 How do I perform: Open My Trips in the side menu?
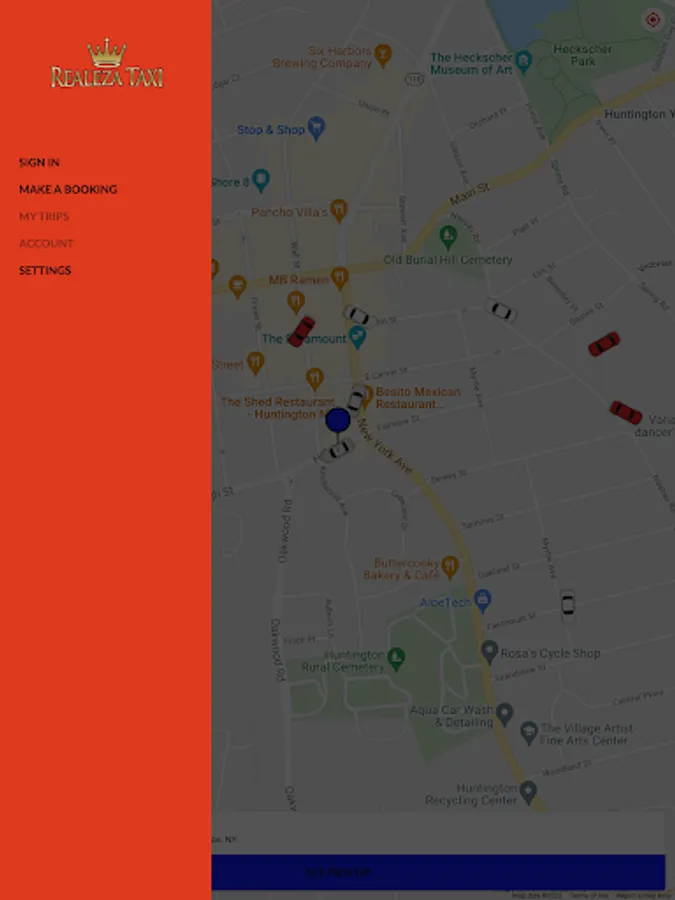click(x=44, y=216)
